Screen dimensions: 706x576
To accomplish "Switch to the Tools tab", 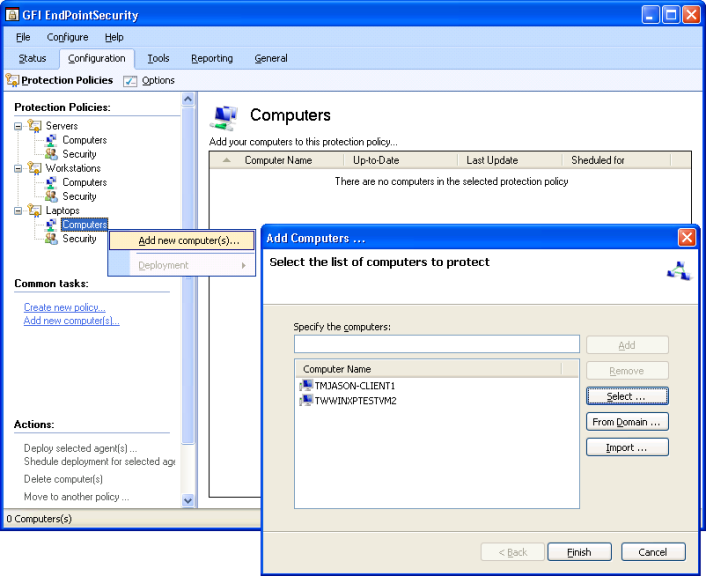I will pos(158,58).
